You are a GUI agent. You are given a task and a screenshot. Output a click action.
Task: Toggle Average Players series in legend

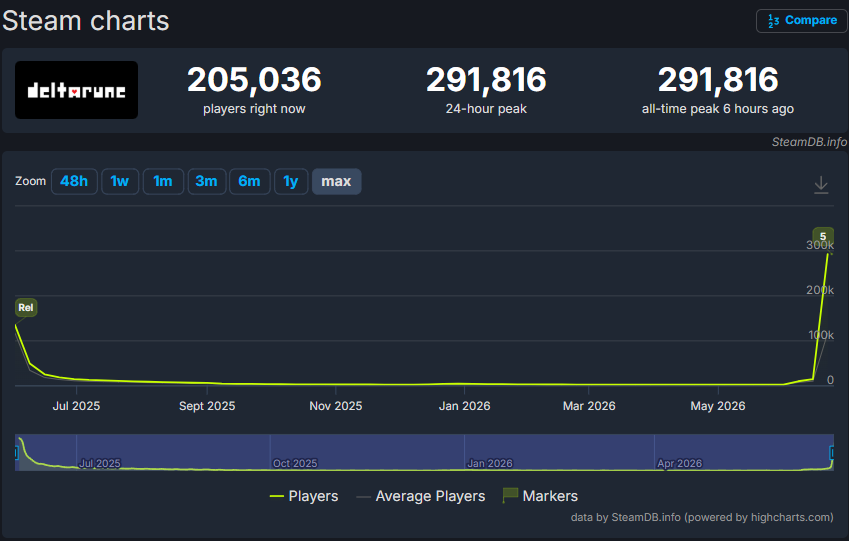pos(421,496)
